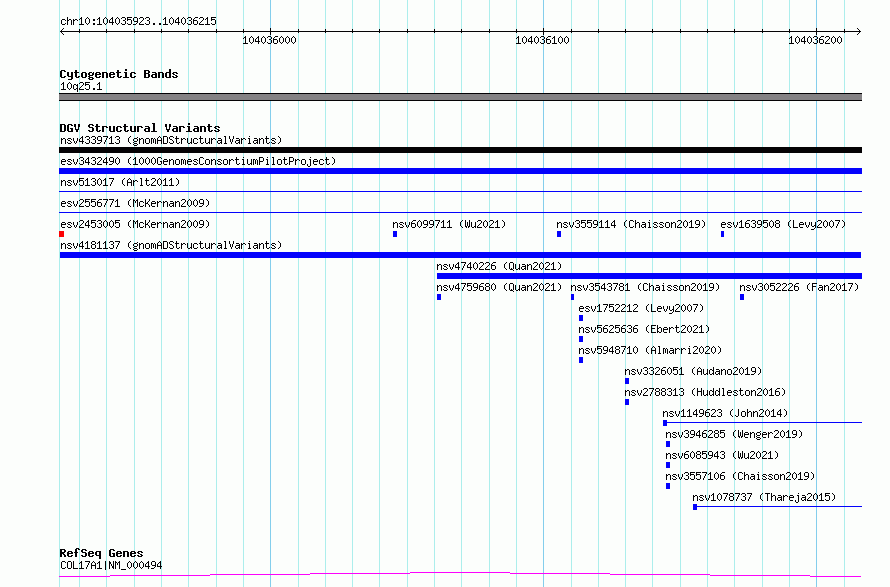The image size is (890, 587).
Task: Select the nsv1078737 start marker
Action: tap(695, 507)
